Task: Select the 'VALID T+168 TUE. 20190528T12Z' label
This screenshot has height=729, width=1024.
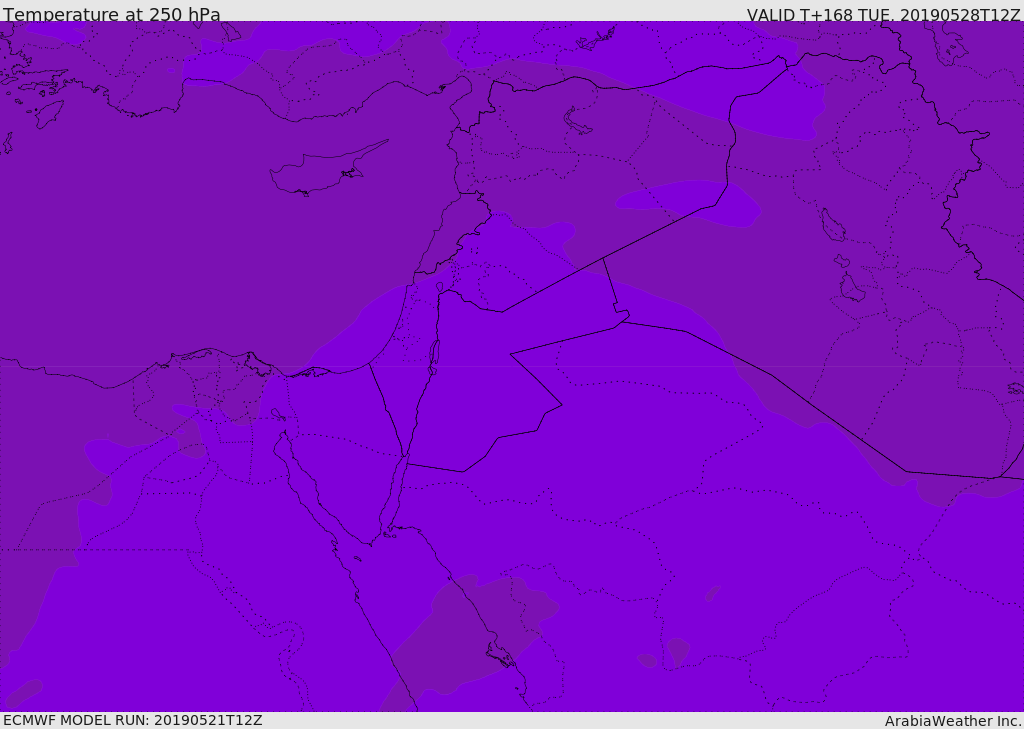Action: pos(883,15)
